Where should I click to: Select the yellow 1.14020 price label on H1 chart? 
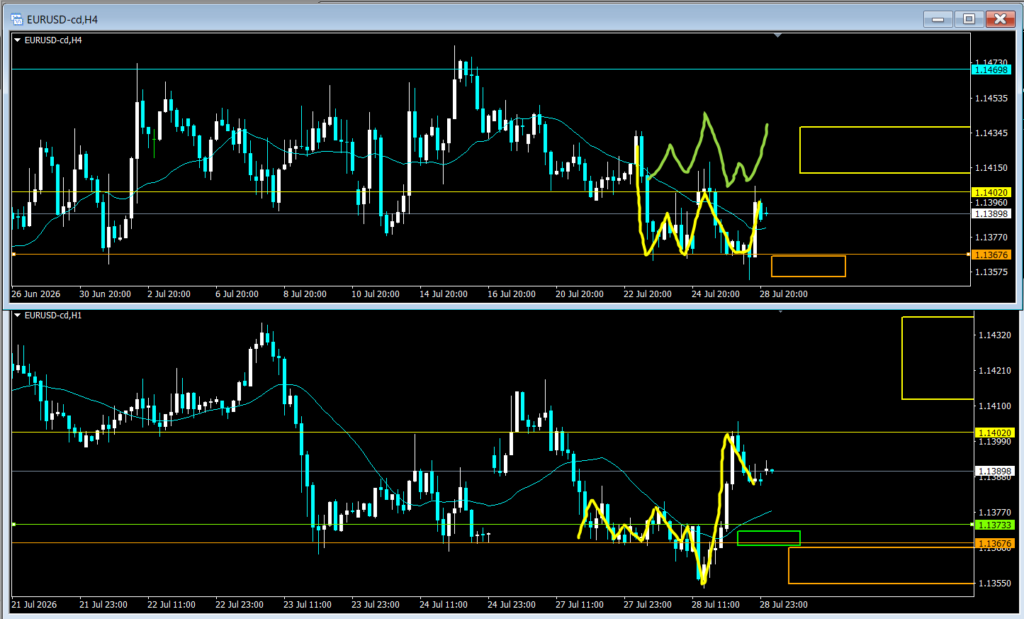click(995, 433)
